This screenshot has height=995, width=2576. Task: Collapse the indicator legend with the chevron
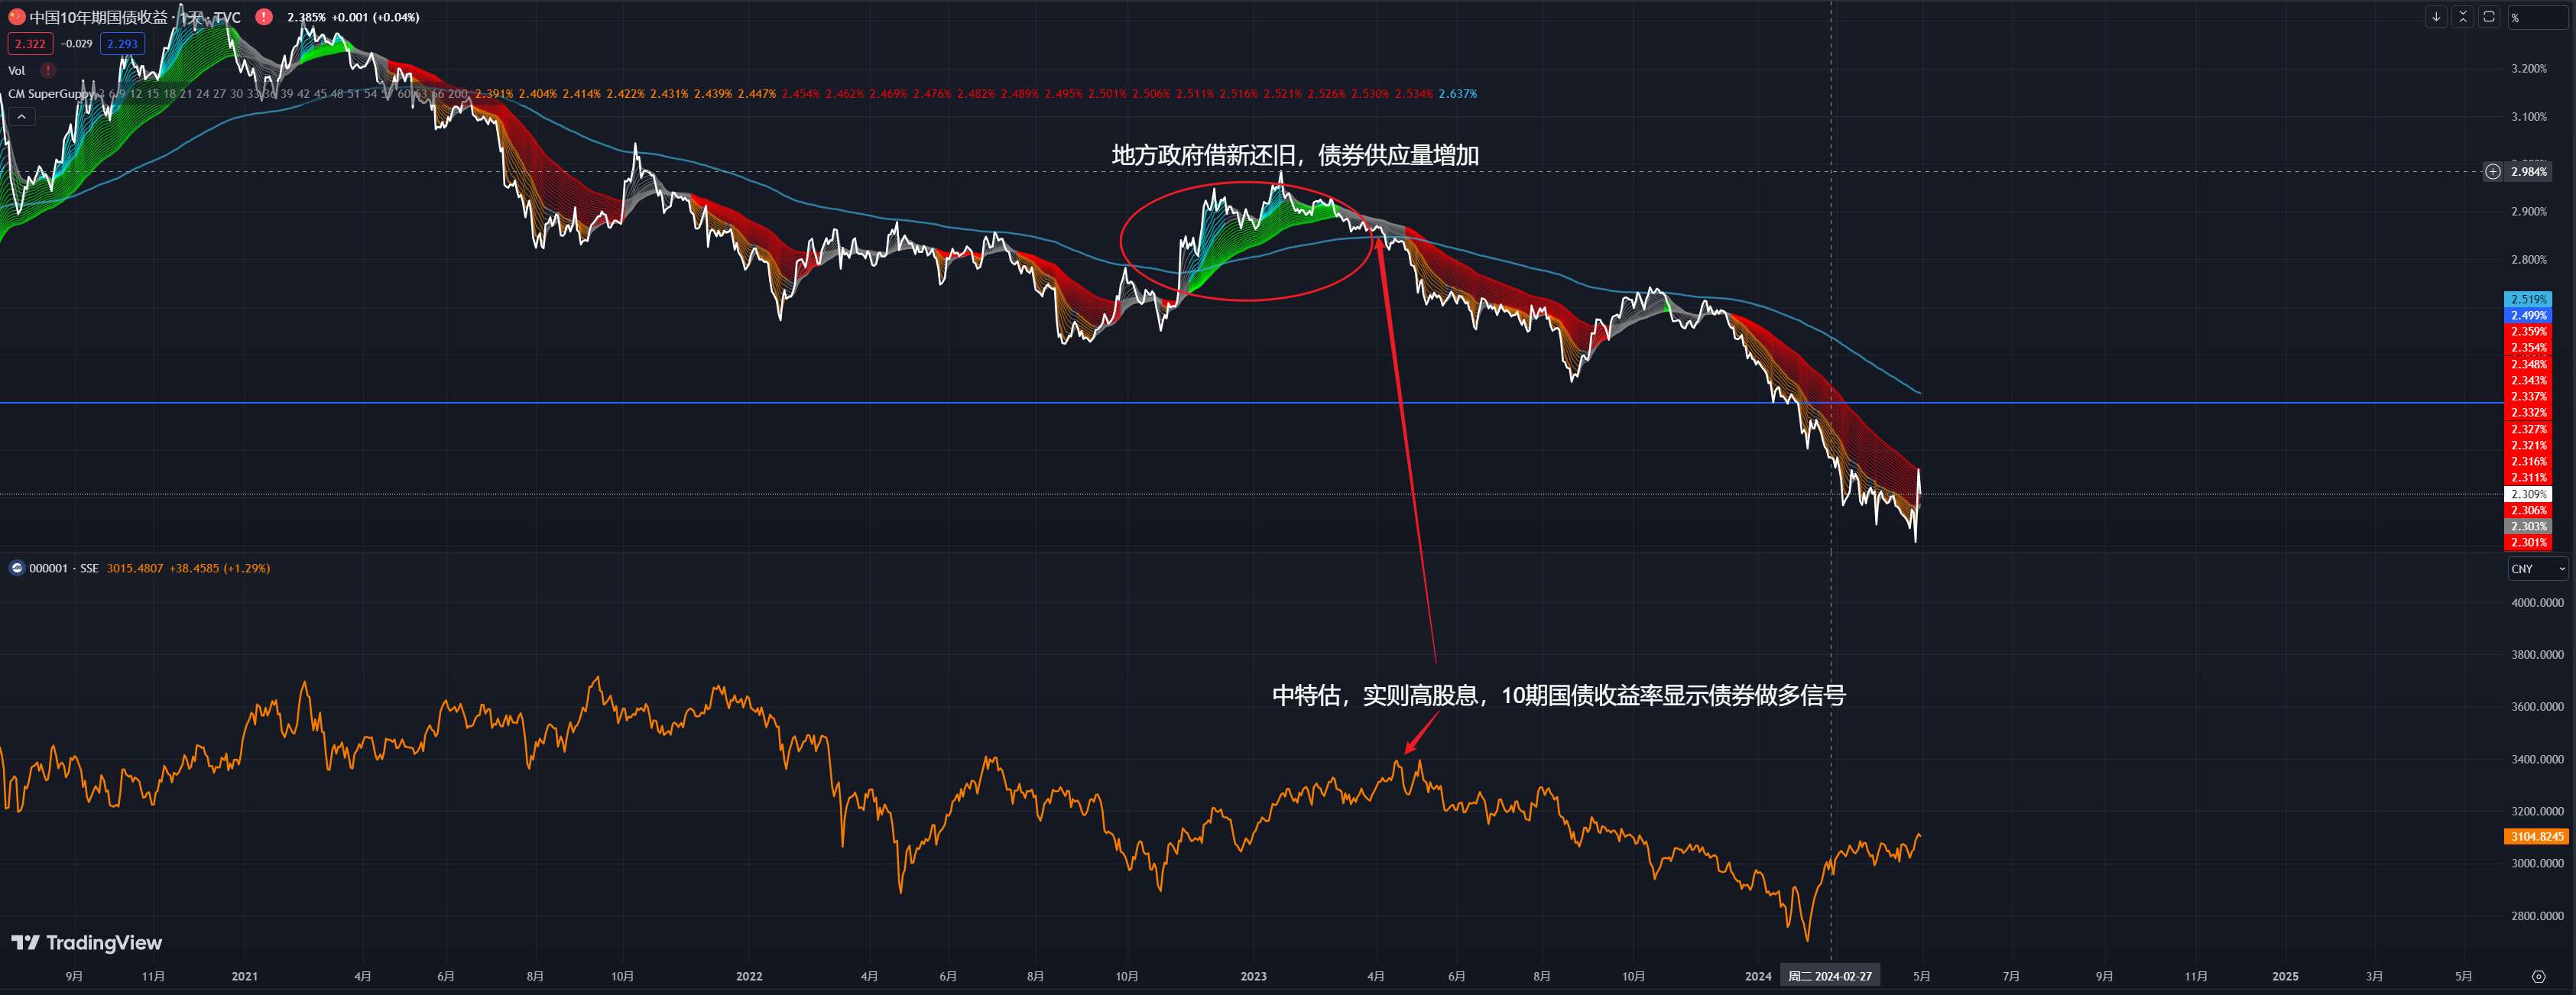click(x=21, y=117)
